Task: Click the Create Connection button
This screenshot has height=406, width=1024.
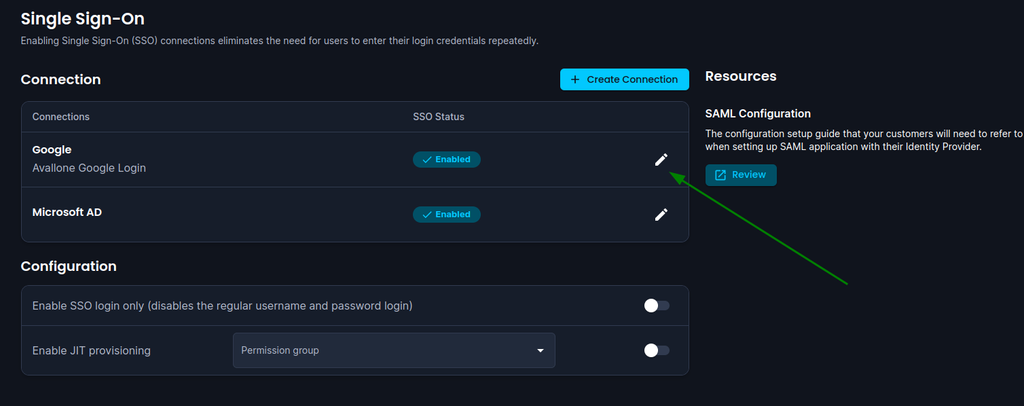Action: (x=624, y=80)
